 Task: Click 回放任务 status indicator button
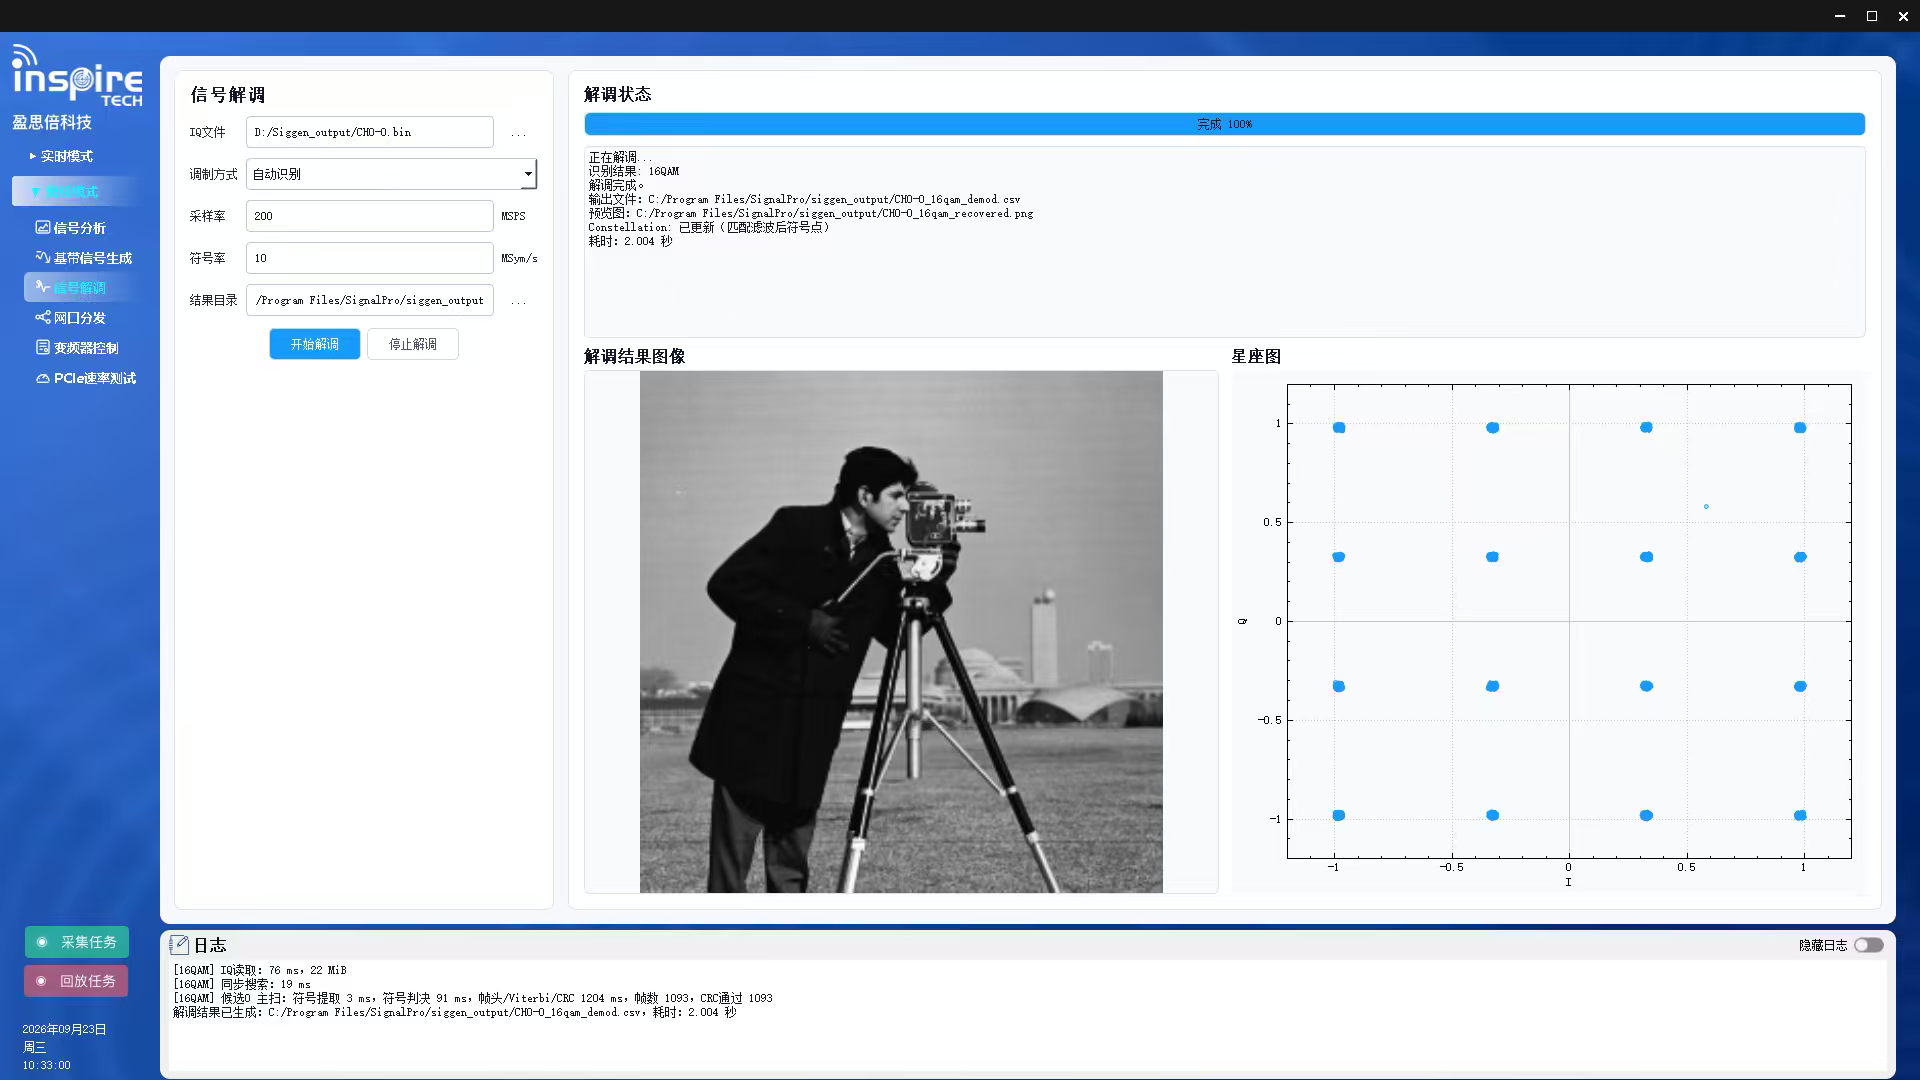pyautogui.click(x=77, y=981)
